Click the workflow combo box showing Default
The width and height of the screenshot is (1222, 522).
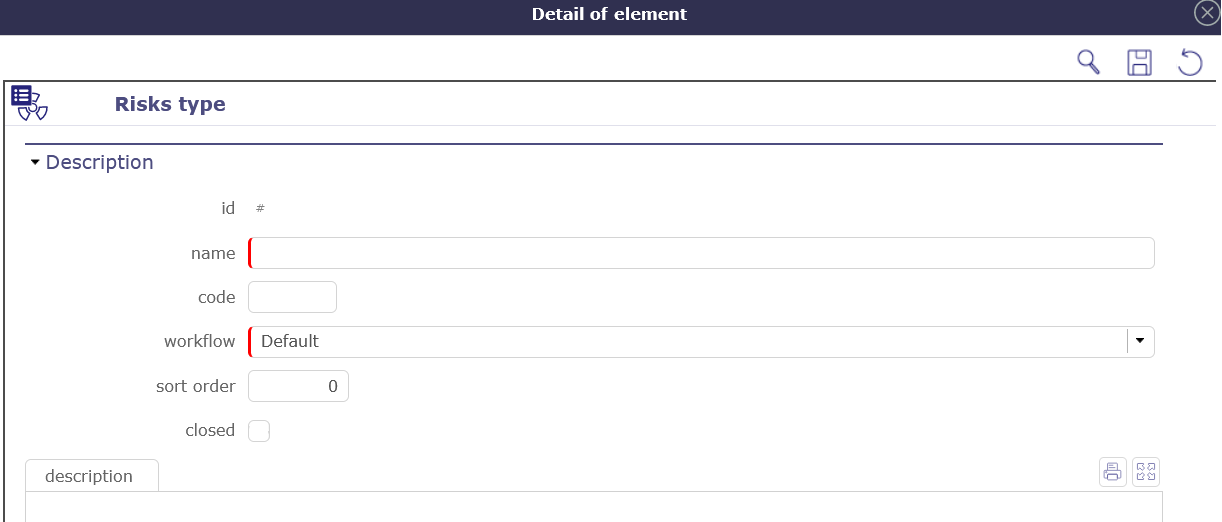(688, 341)
